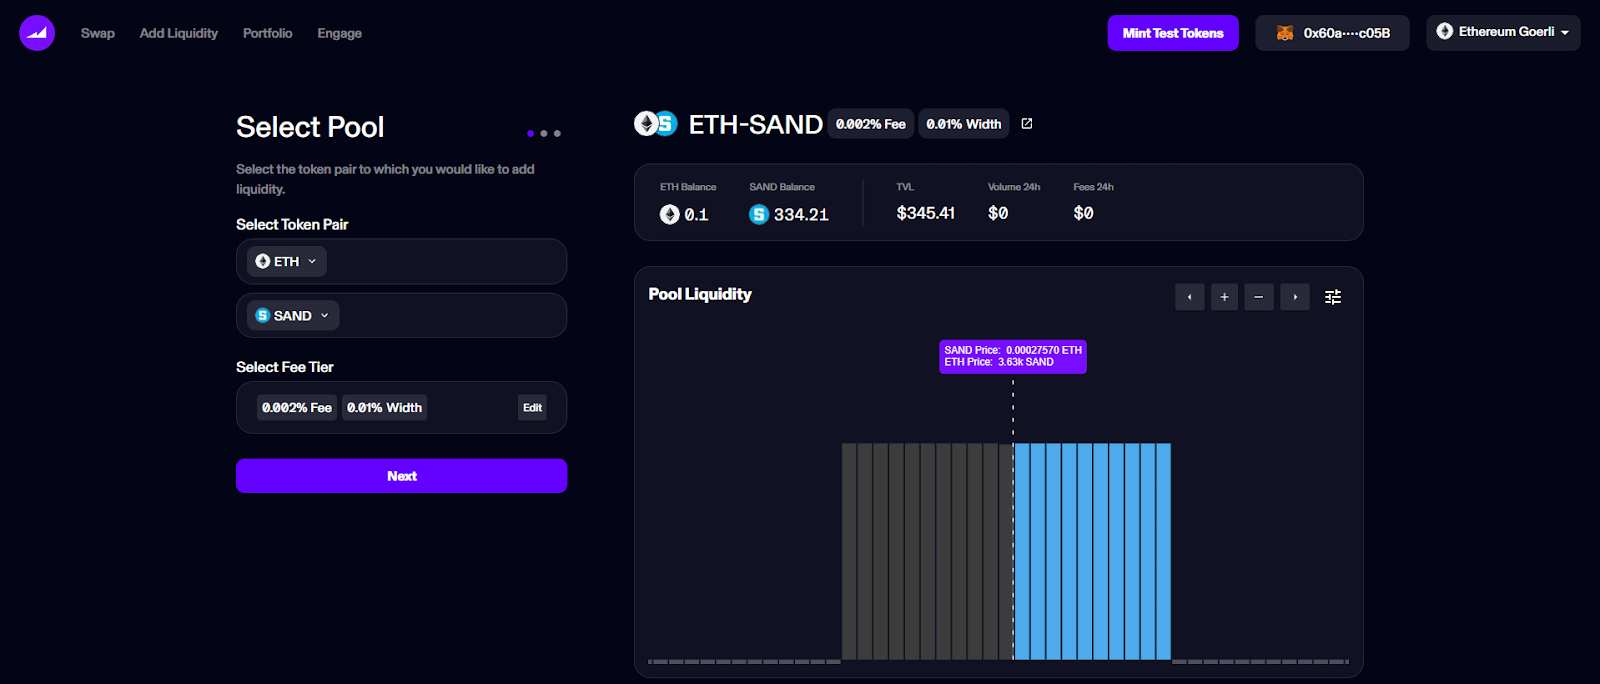Pan the liquidity chart left with arrow

[1189, 297]
